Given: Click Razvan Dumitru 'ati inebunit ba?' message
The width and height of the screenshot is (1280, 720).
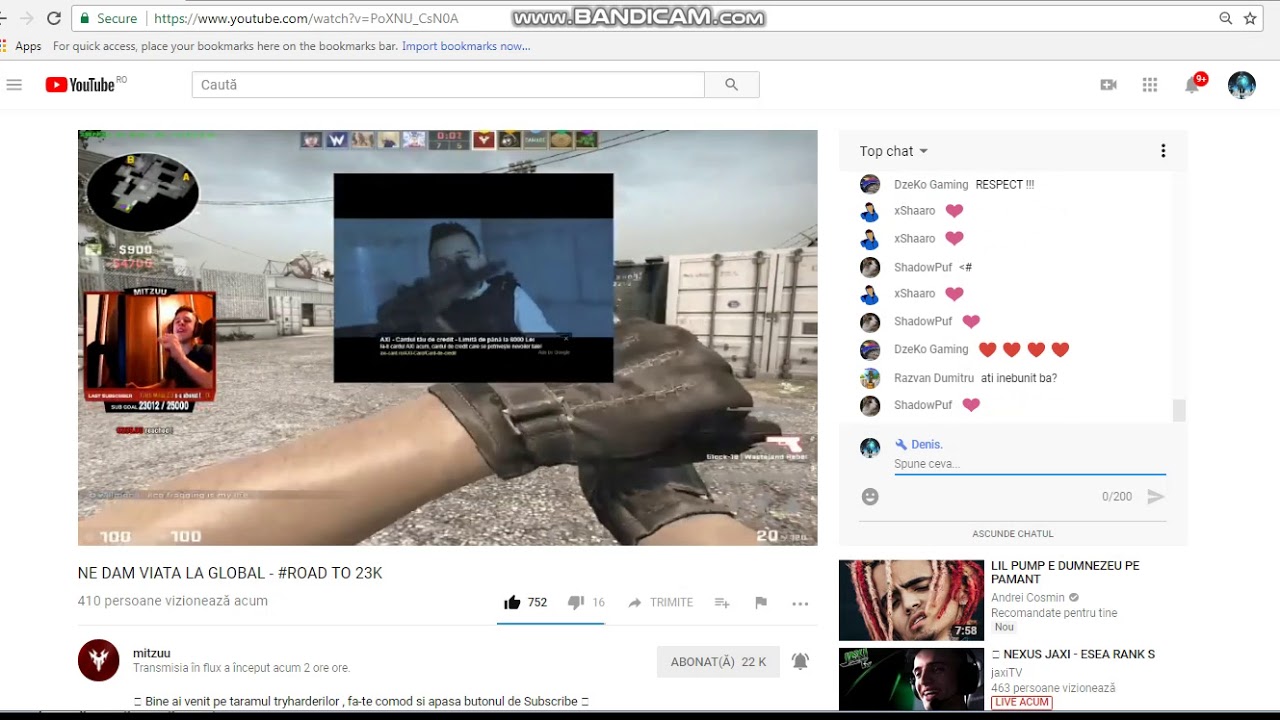Looking at the screenshot, I should (x=1019, y=378).
